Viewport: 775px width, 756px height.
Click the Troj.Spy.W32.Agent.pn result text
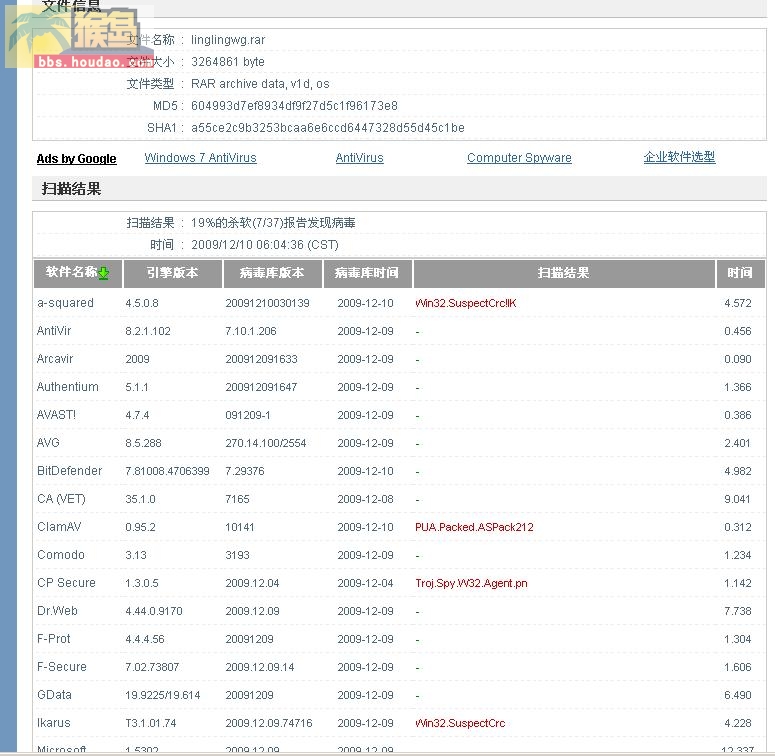[471, 584]
